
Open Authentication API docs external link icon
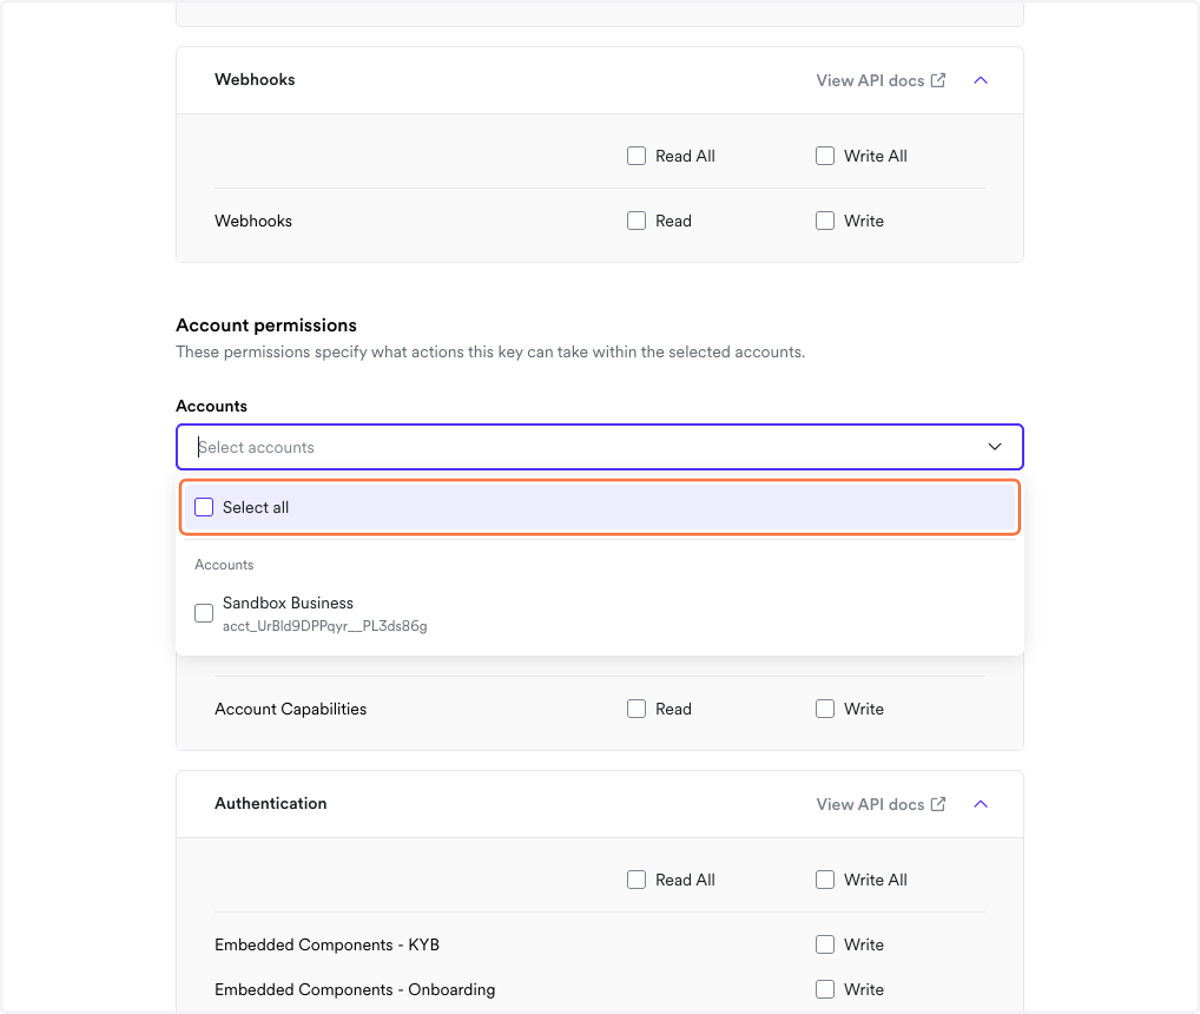938,804
